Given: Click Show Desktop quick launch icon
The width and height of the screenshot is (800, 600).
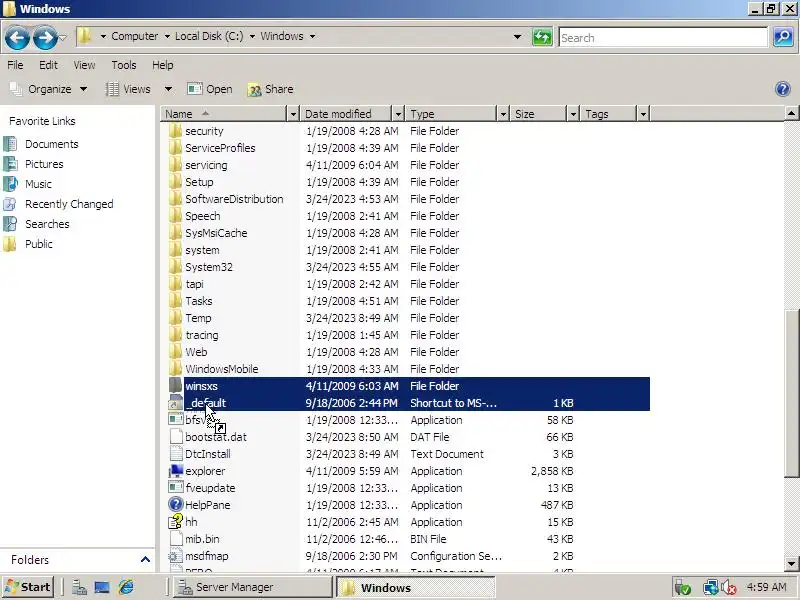Looking at the screenshot, I should click(x=102, y=587).
